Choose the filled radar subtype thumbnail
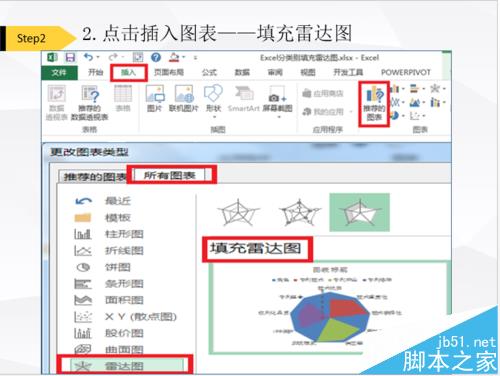 (359, 212)
